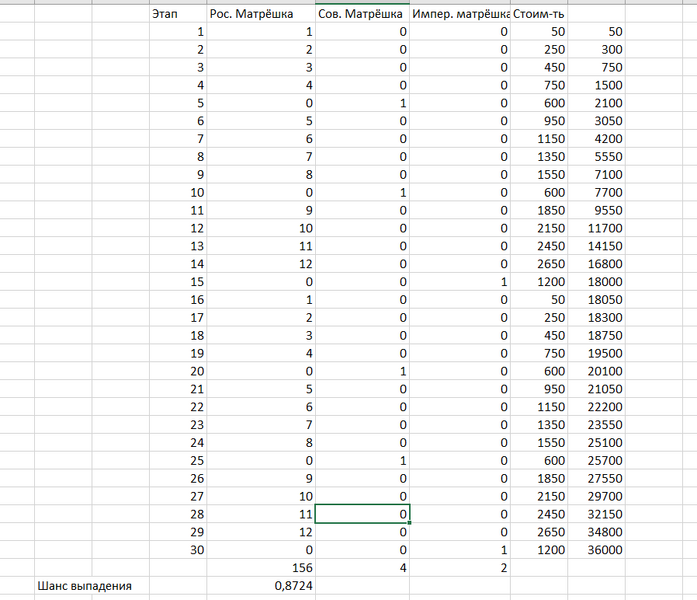Click the cumulative cell with value 300
697x600 pixels.
pos(596,49)
